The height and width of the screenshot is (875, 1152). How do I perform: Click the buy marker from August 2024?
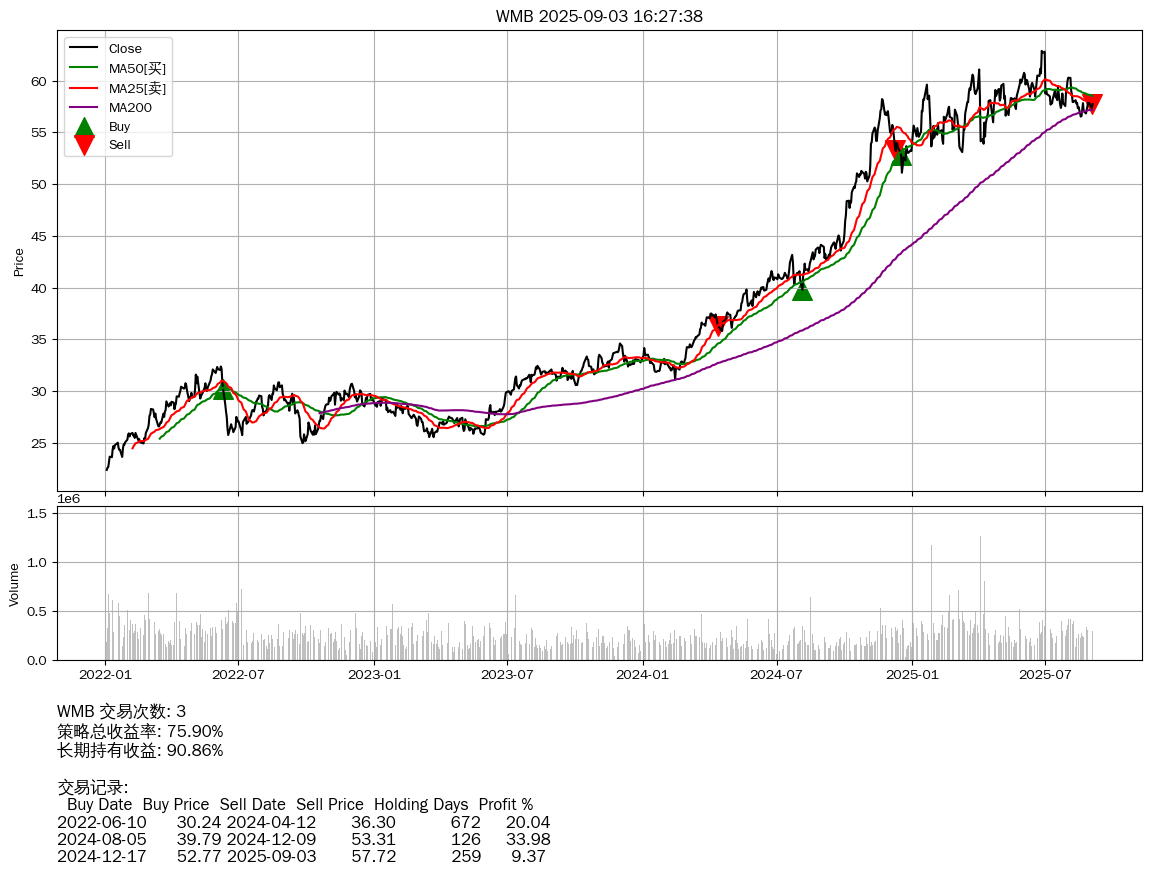click(802, 290)
